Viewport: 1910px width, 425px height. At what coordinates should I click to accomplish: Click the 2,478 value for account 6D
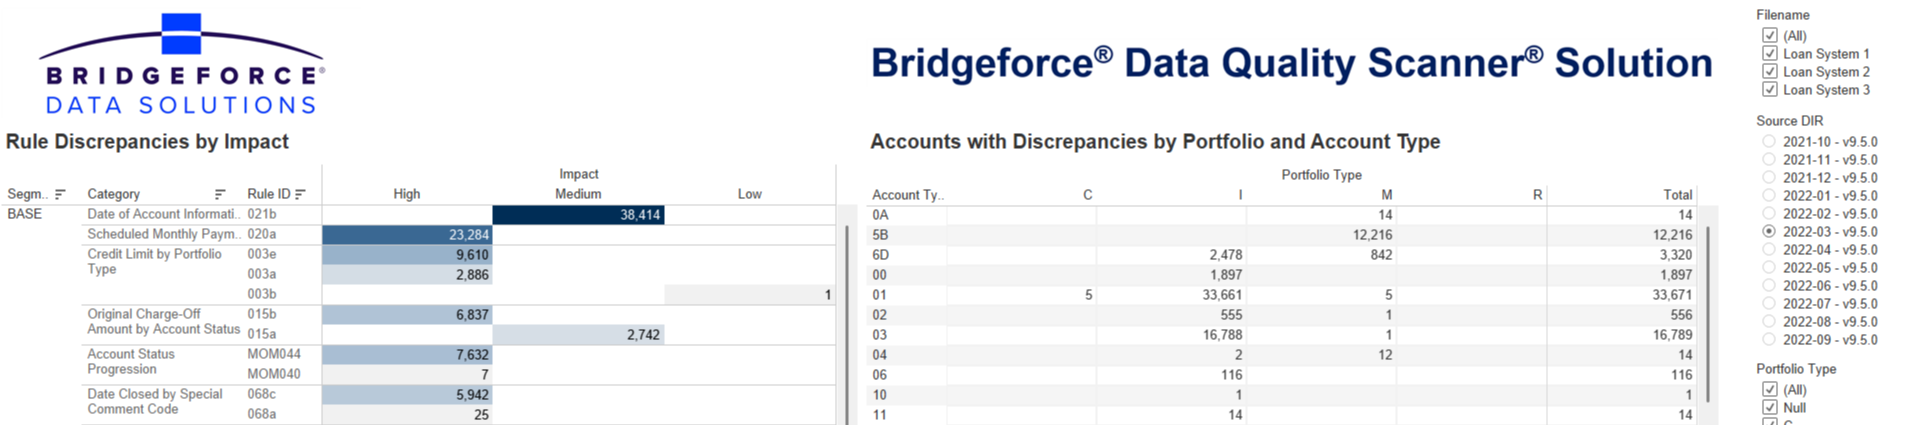(1226, 255)
